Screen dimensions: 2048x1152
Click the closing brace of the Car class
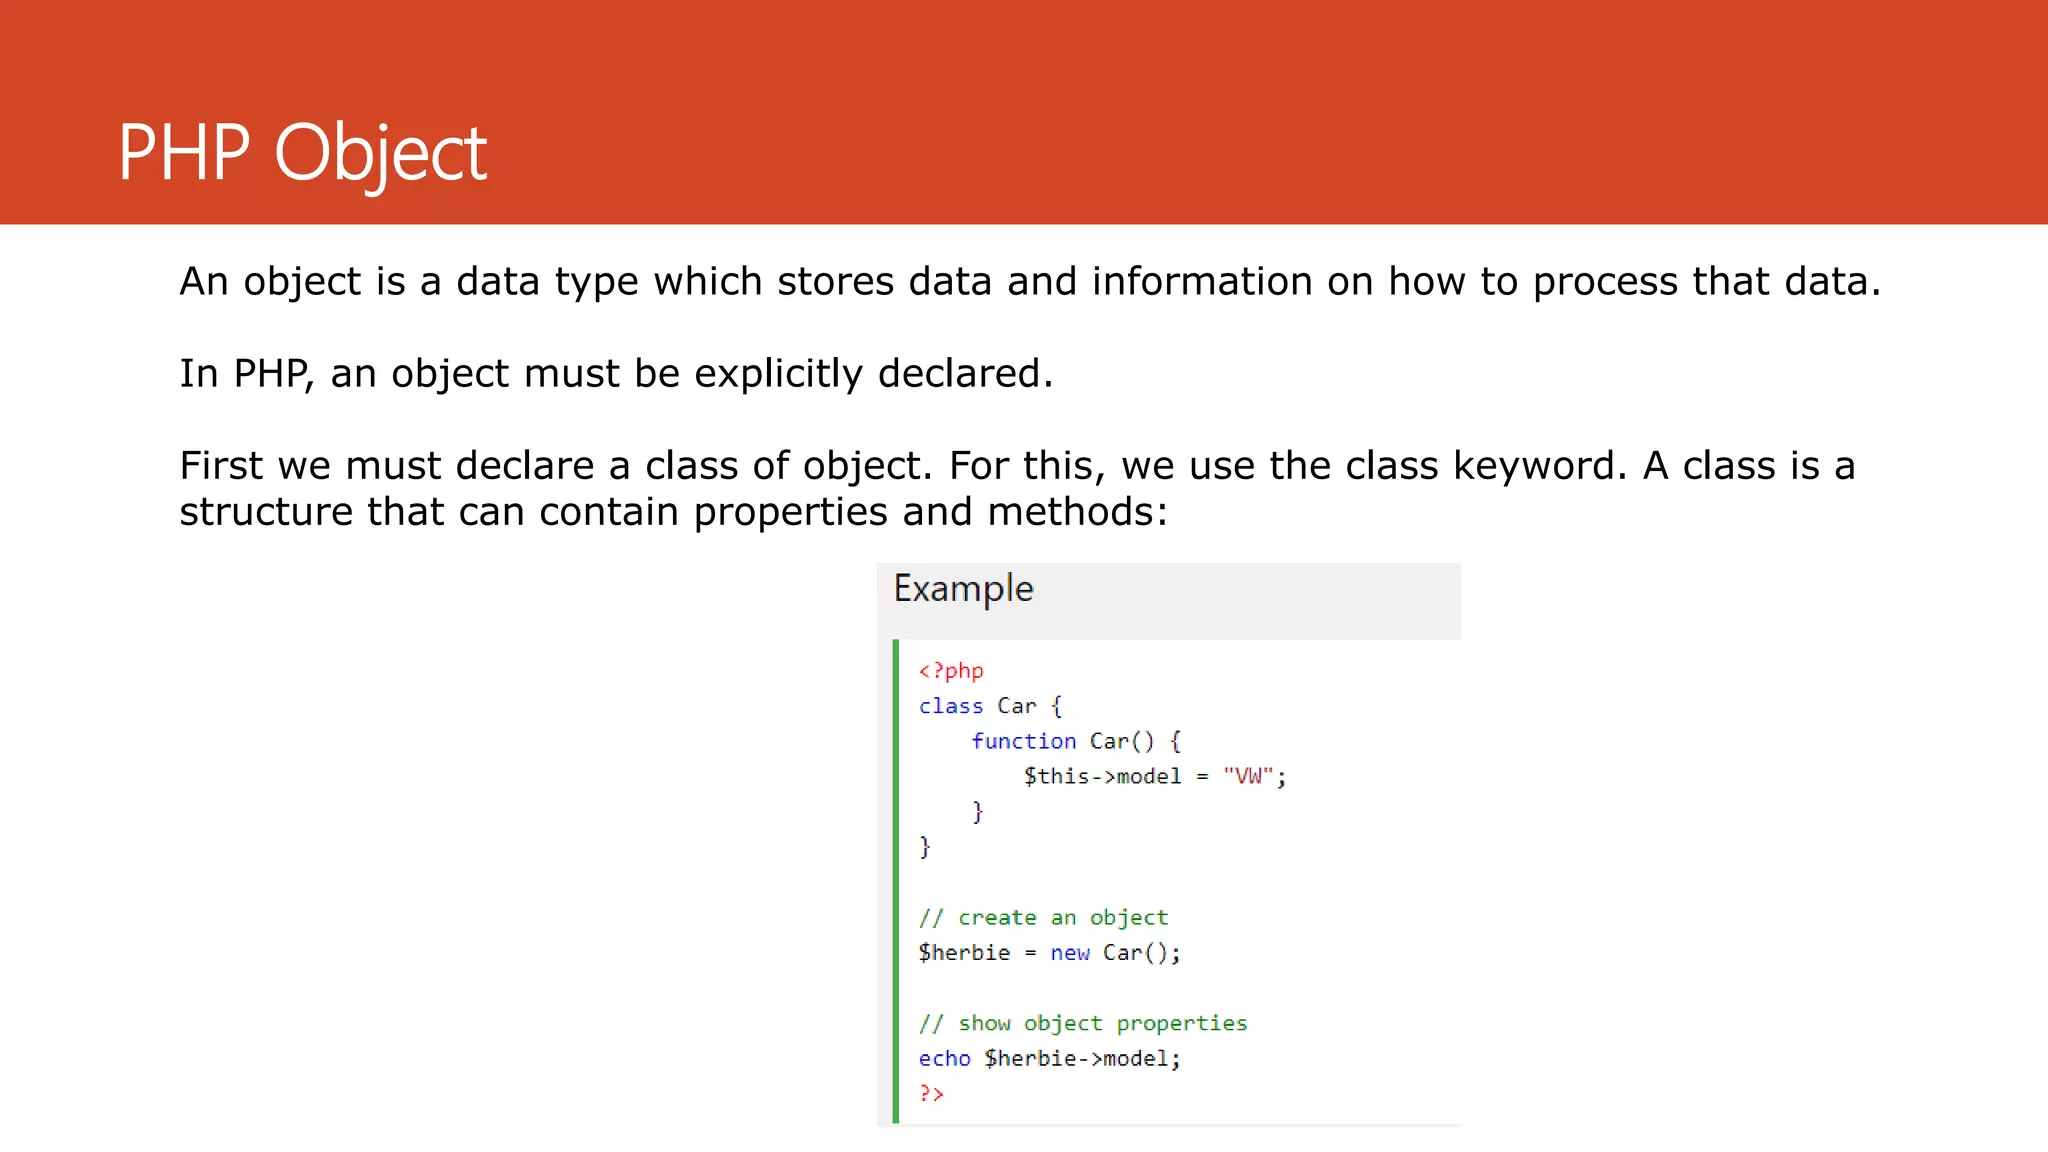pyautogui.click(x=925, y=847)
